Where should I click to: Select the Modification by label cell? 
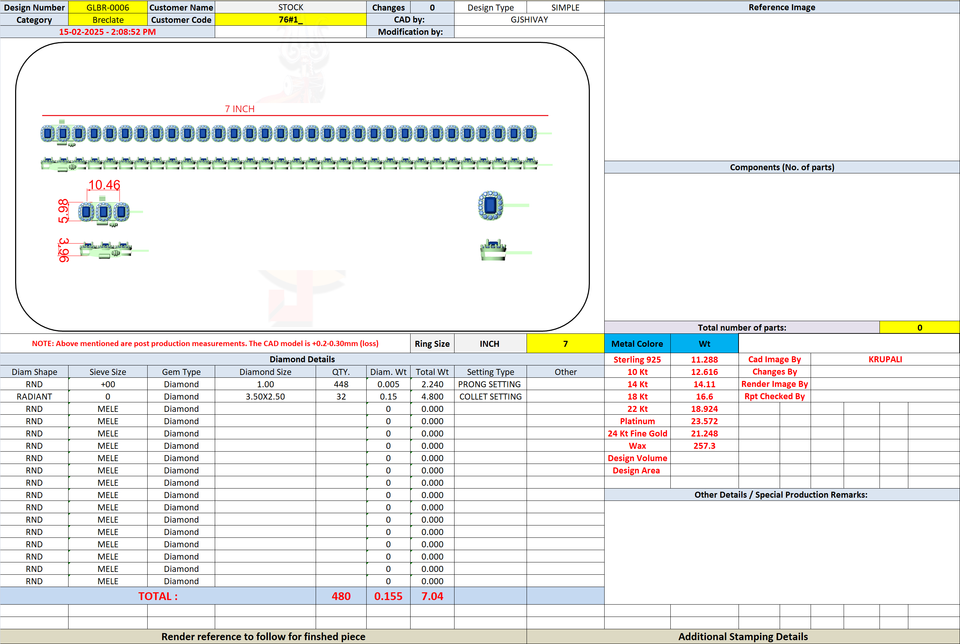click(410, 32)
